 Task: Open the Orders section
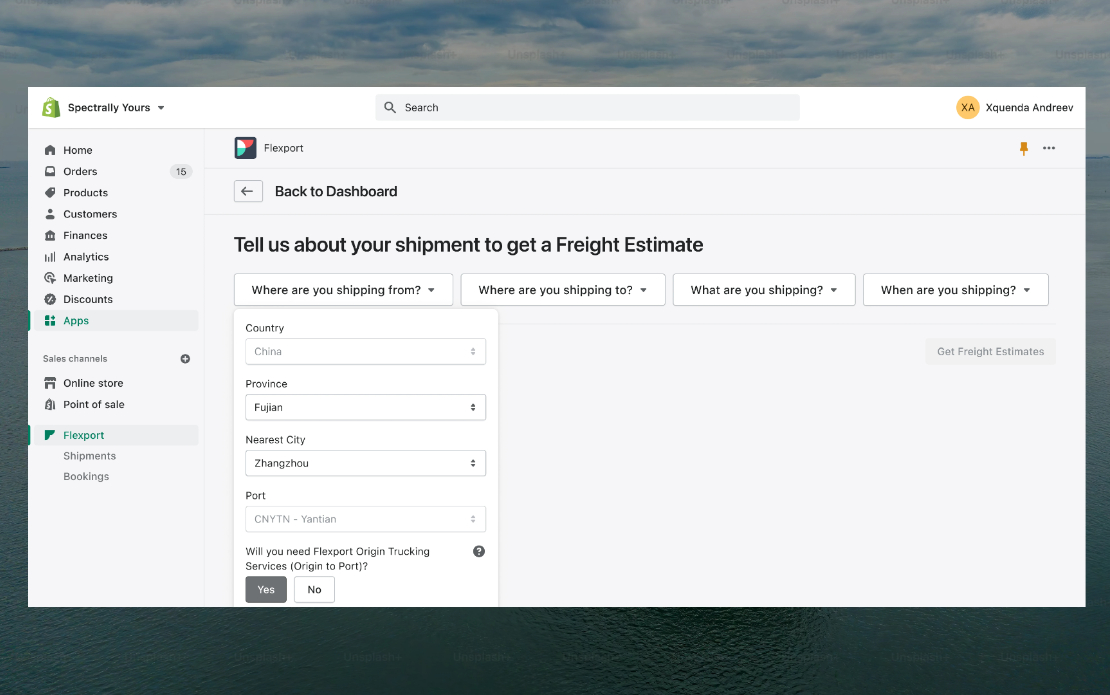pos(80,171)
